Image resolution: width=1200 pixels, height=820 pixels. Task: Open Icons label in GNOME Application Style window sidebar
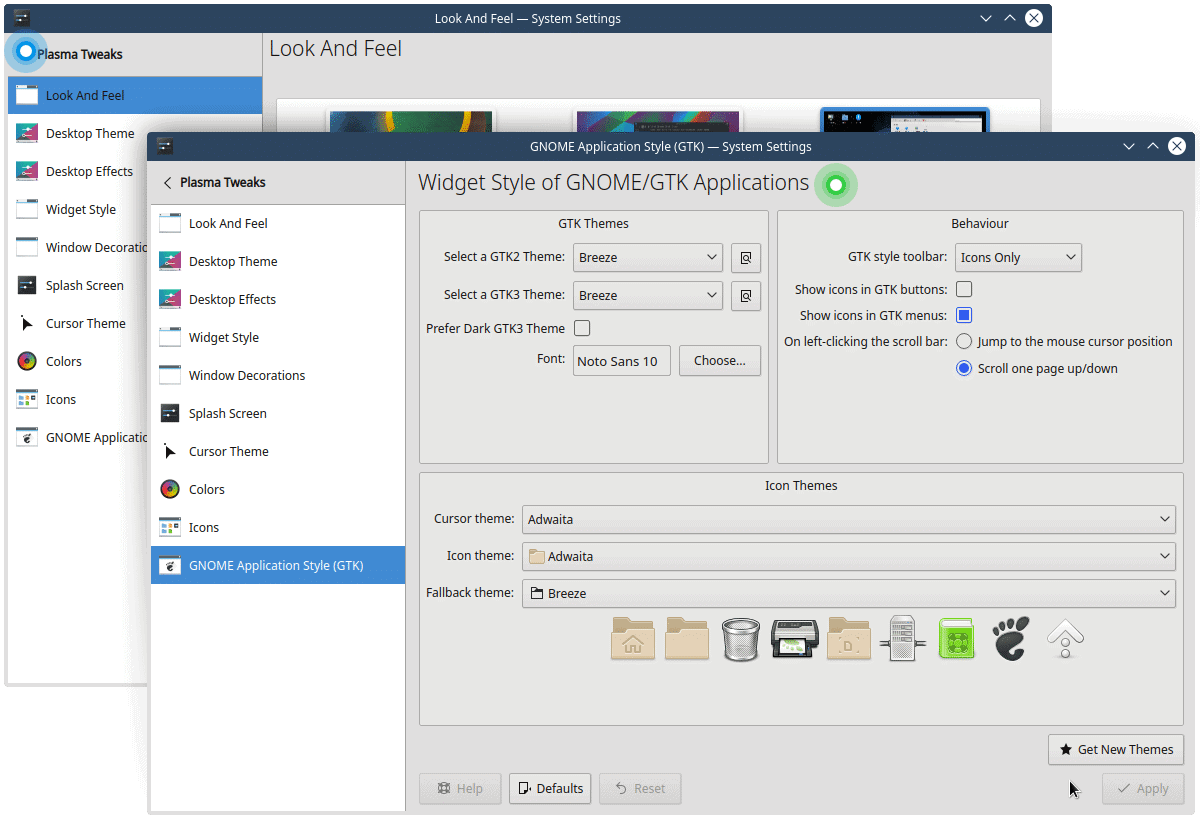pos(204,527)
